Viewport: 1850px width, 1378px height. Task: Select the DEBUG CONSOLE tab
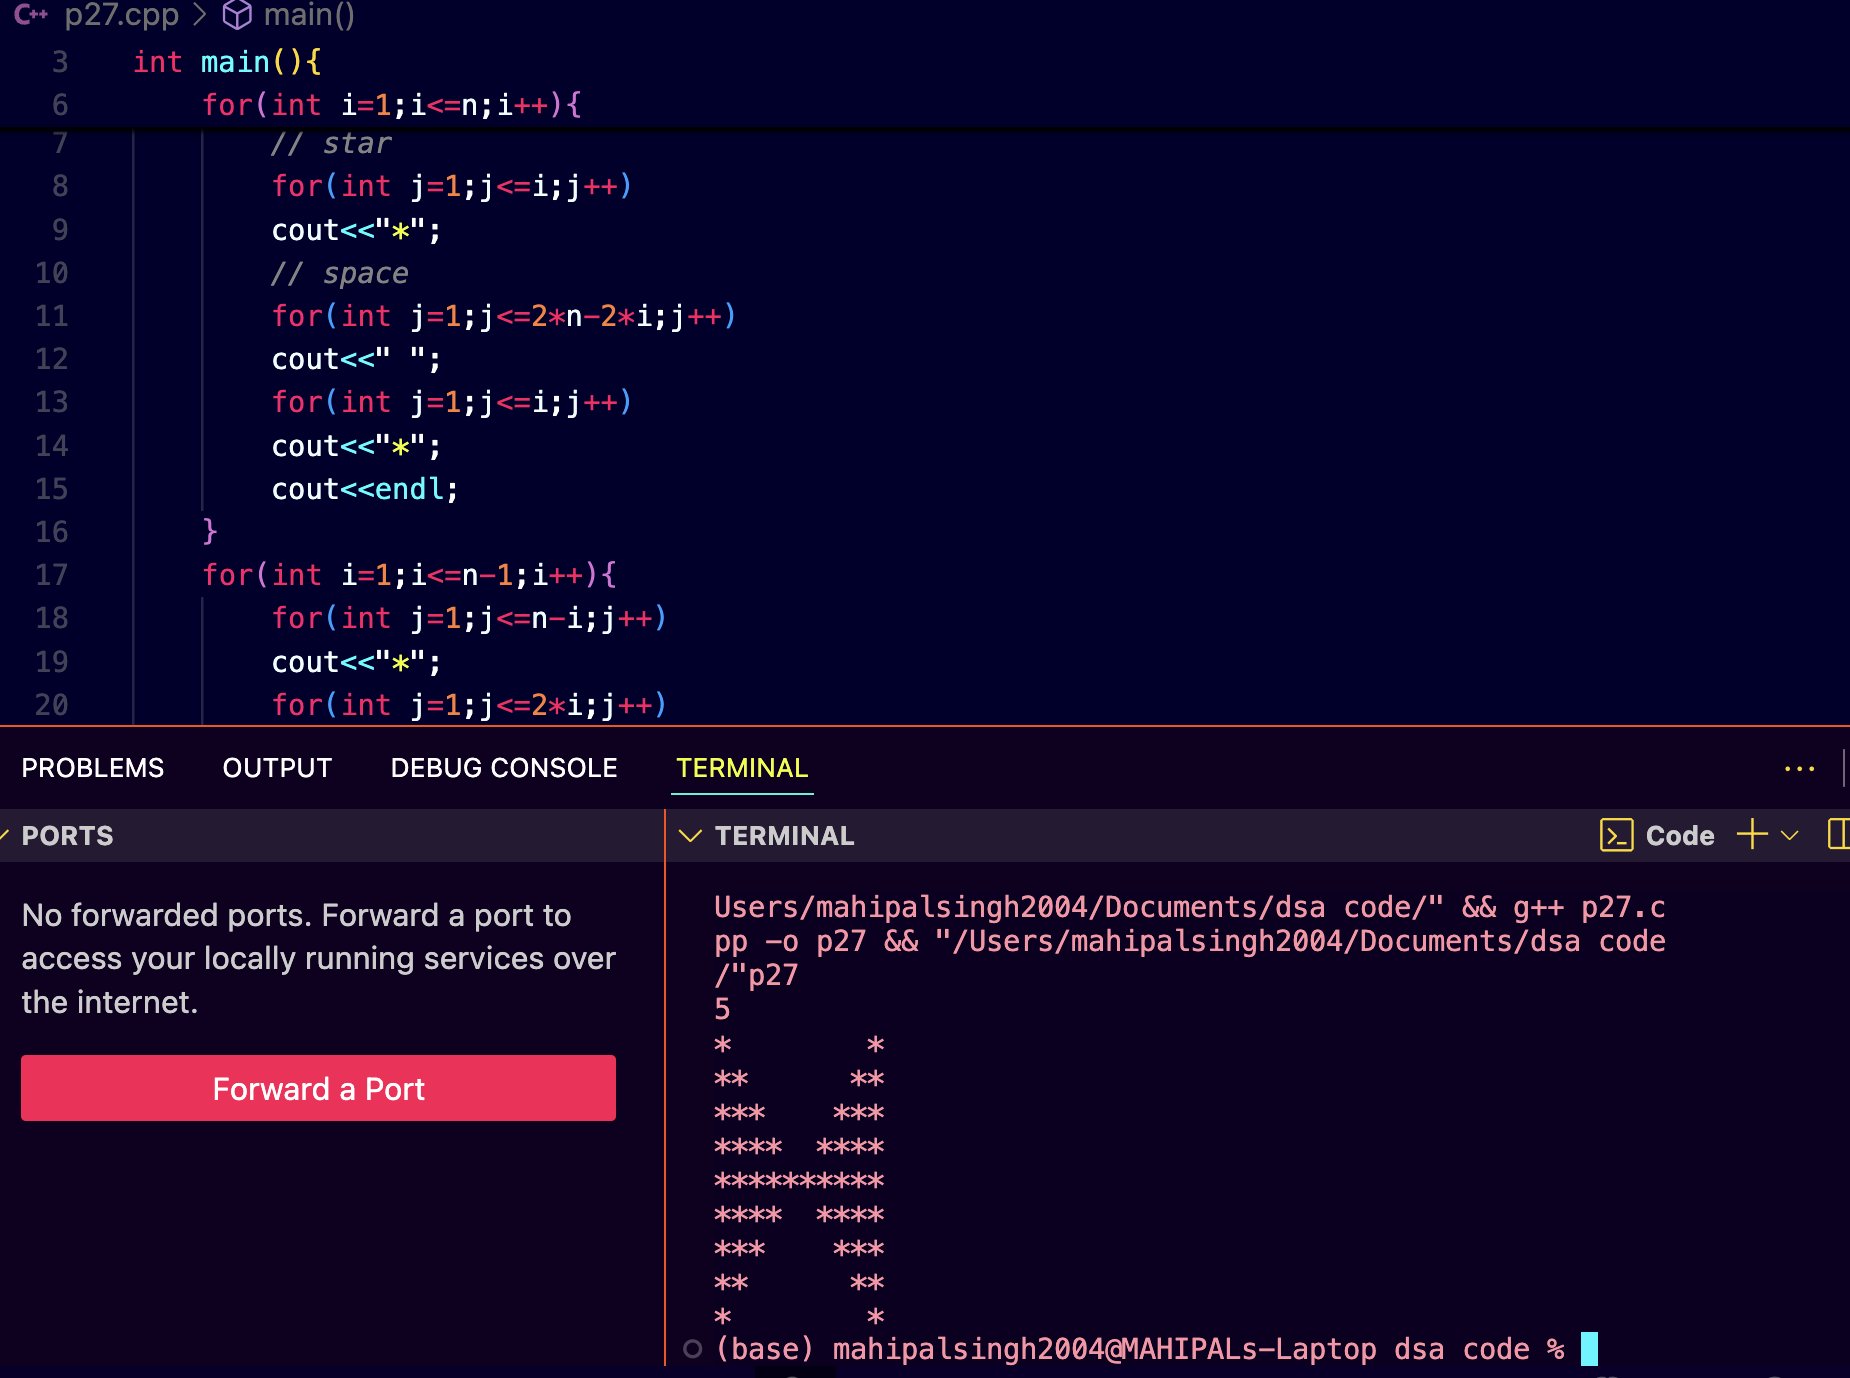coord(504,768)
